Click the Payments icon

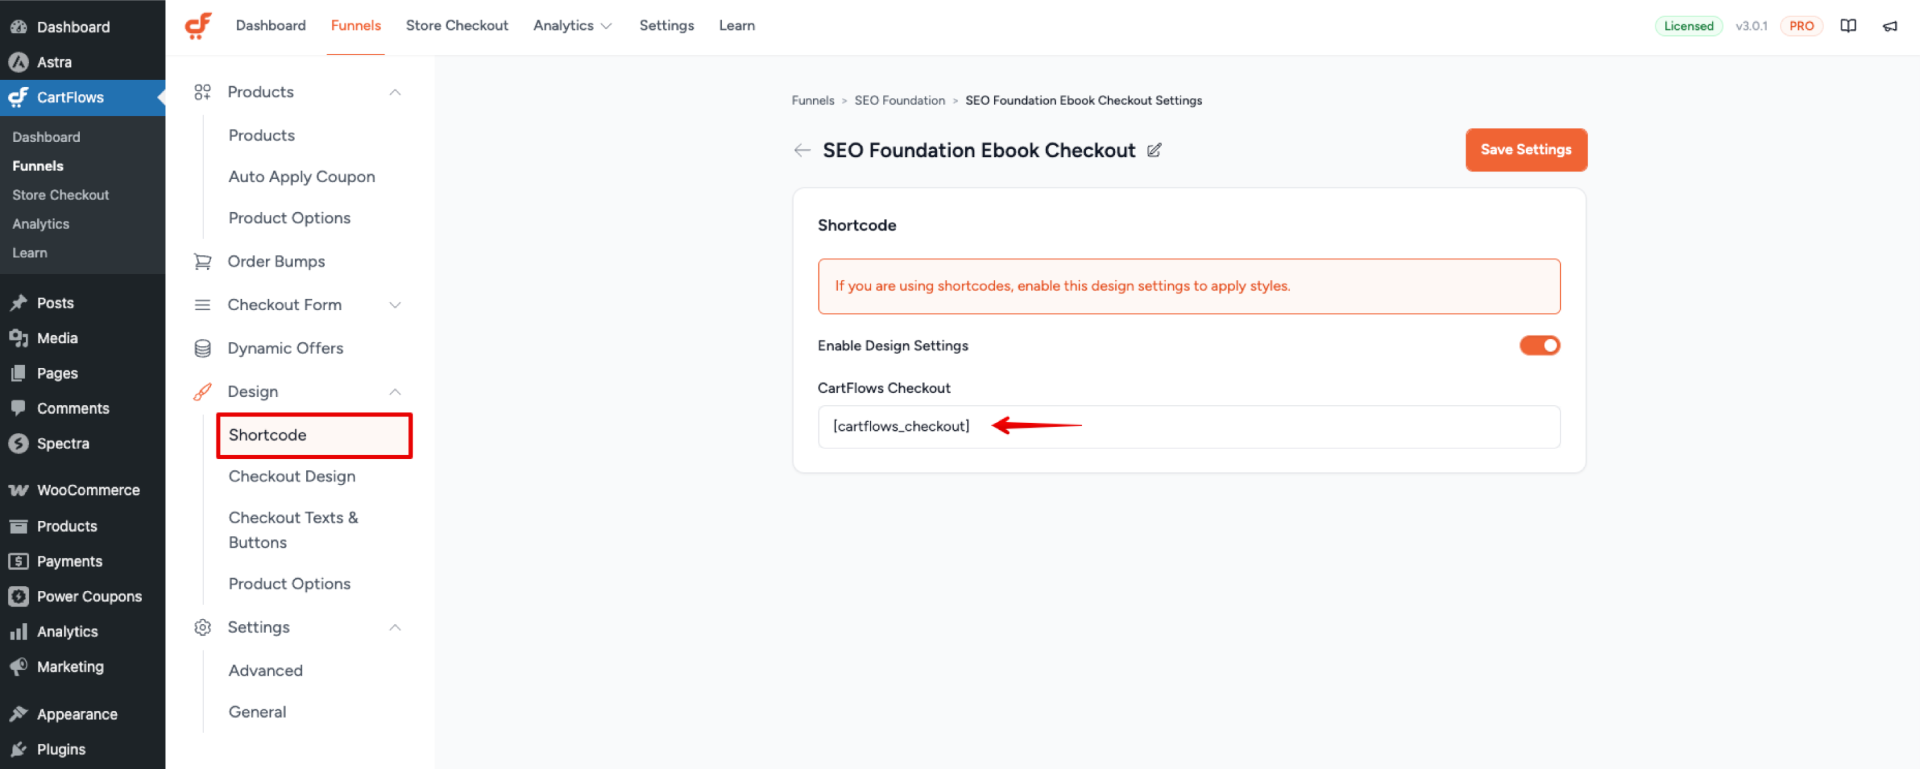18,561
